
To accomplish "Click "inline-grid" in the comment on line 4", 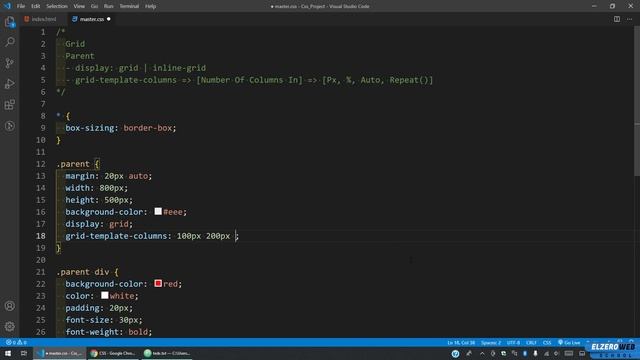I will point(179,68).
